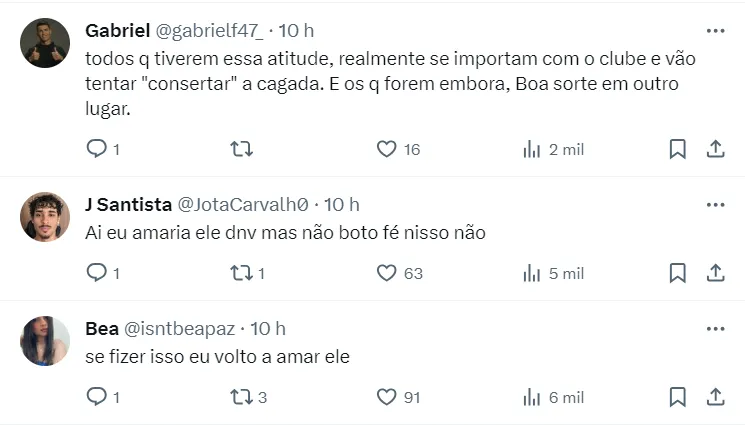Reply to Bea's tweet

click(x=97, y=397)
